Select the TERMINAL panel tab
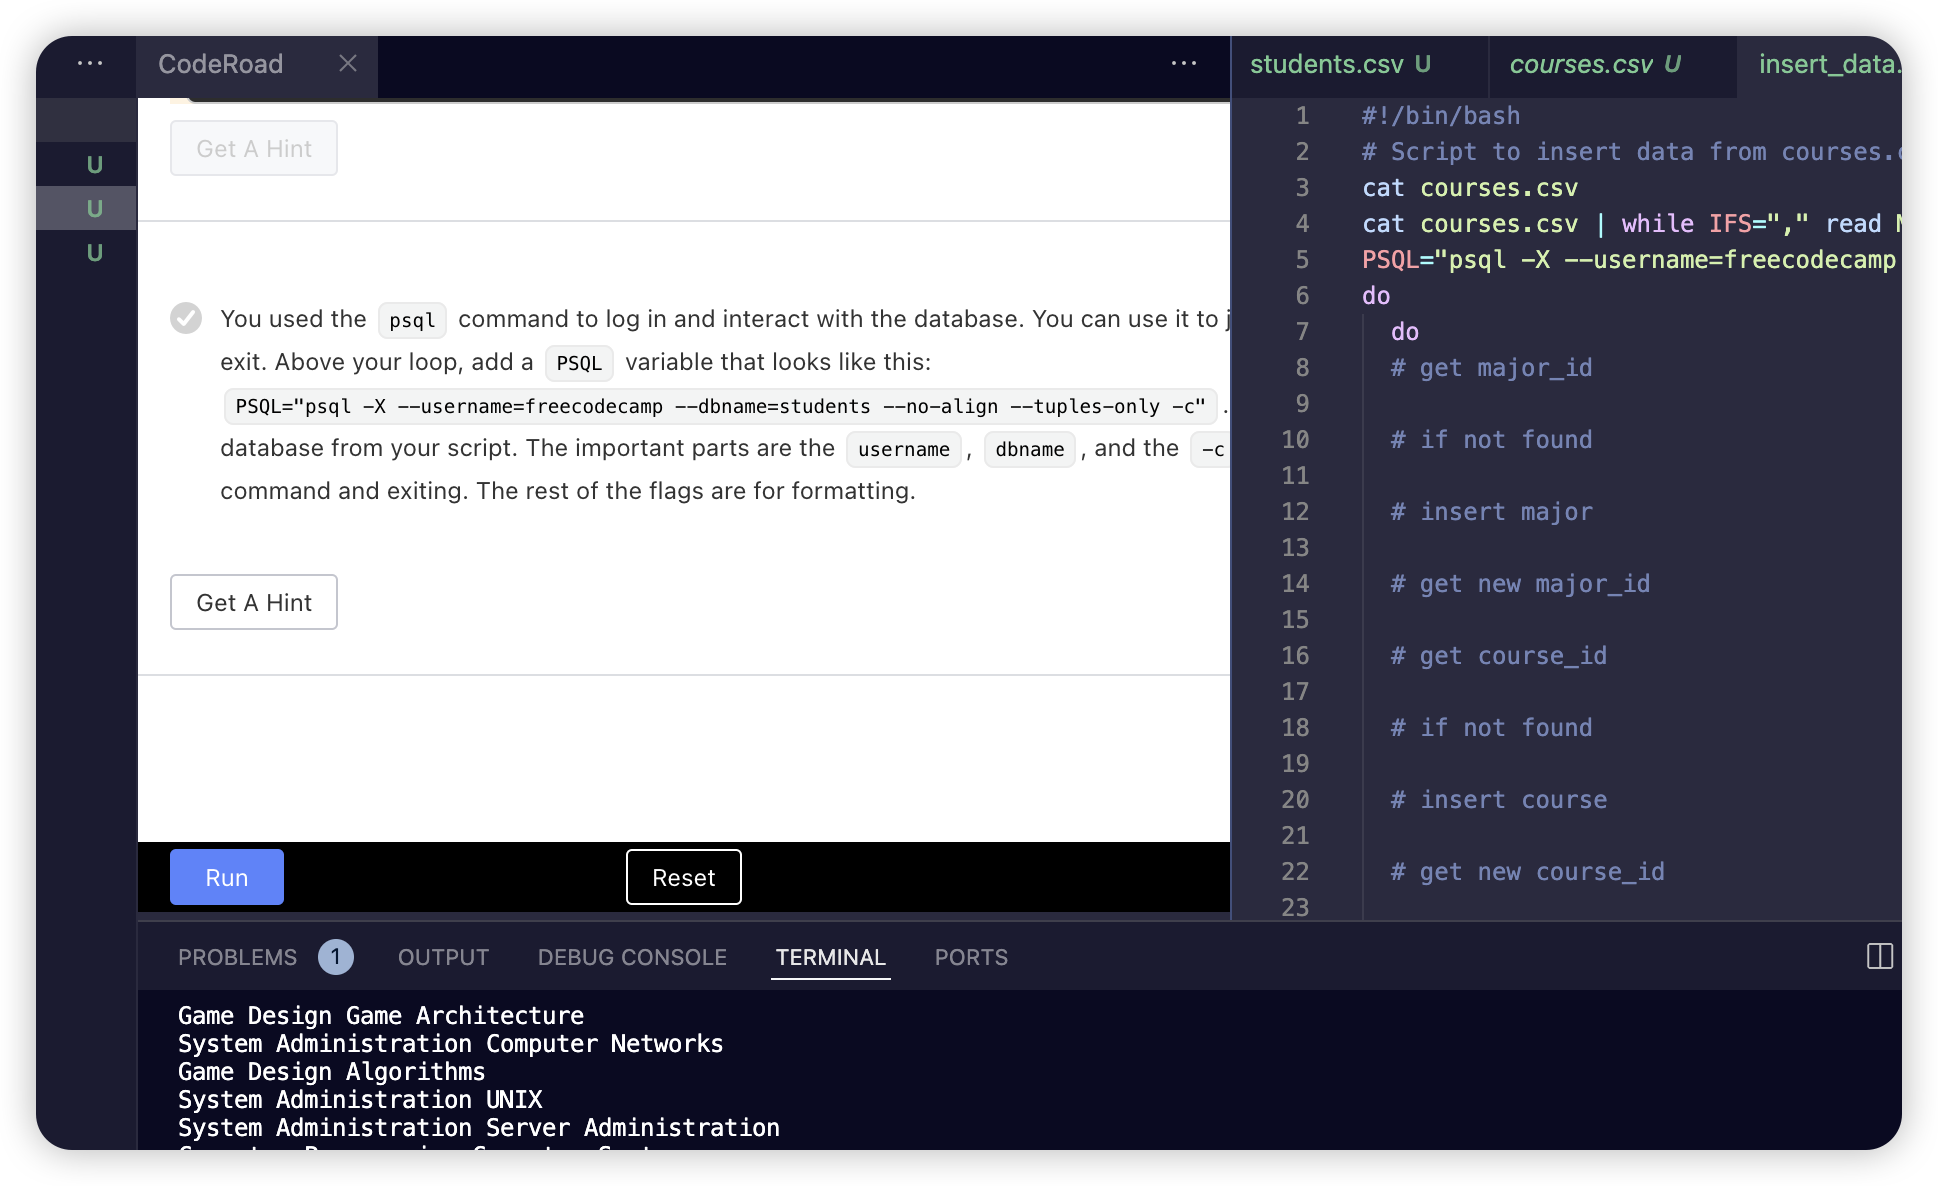The image size is (1938, 1186). [830, 958]
